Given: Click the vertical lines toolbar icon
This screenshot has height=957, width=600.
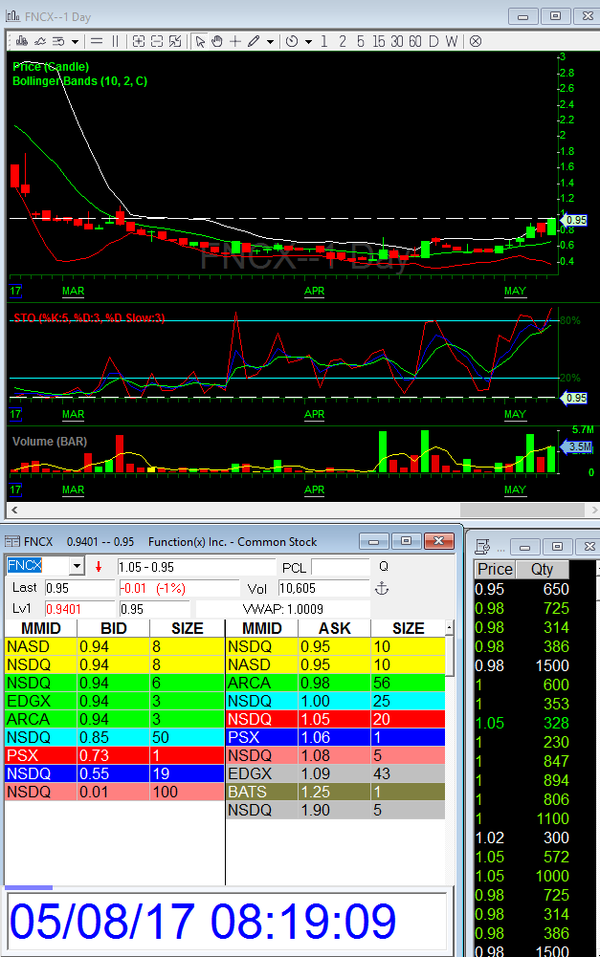Looking at the screenshot, I should point(115,41).
